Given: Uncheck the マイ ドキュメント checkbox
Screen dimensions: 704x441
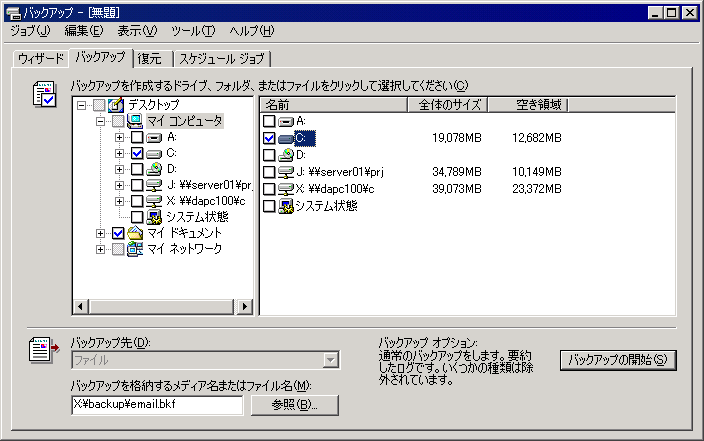Looking at the screenshot, I should (118, 233).
